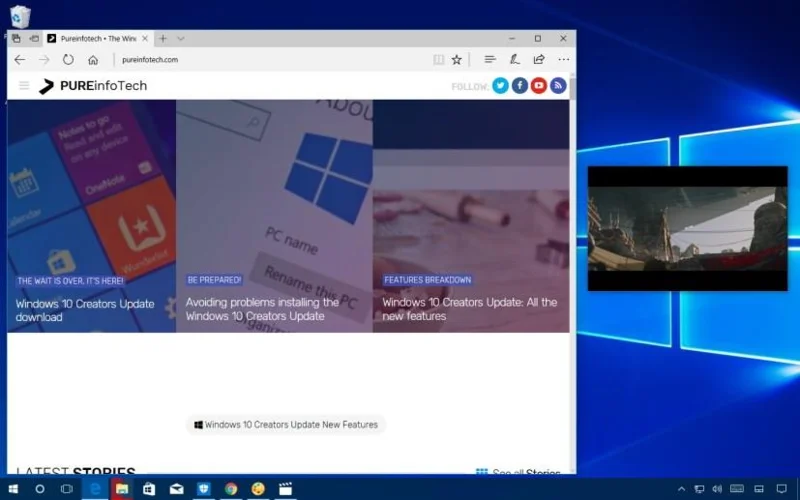This screenshot has height=500, width=800.
Task: Launch Windows Store from taskbar
Action: 149,489
